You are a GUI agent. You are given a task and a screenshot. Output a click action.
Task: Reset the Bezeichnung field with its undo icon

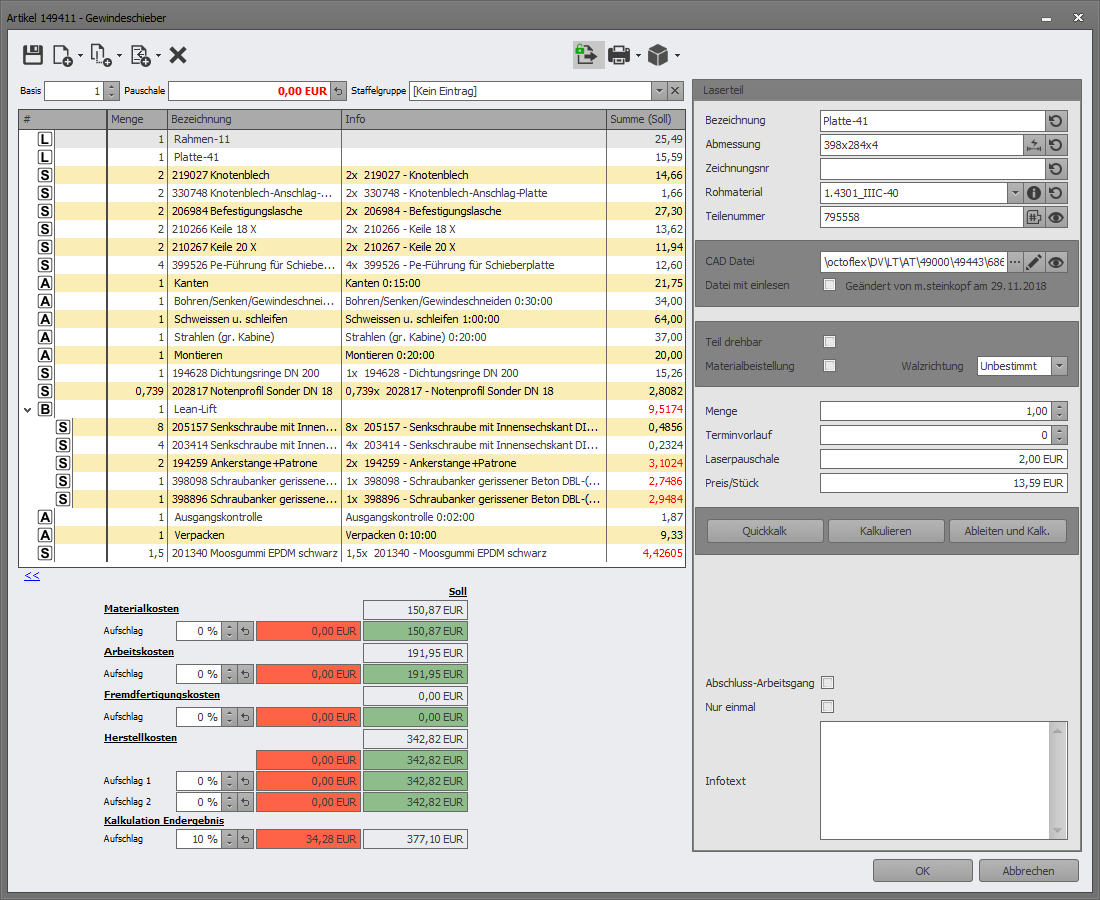(1056, 121)
